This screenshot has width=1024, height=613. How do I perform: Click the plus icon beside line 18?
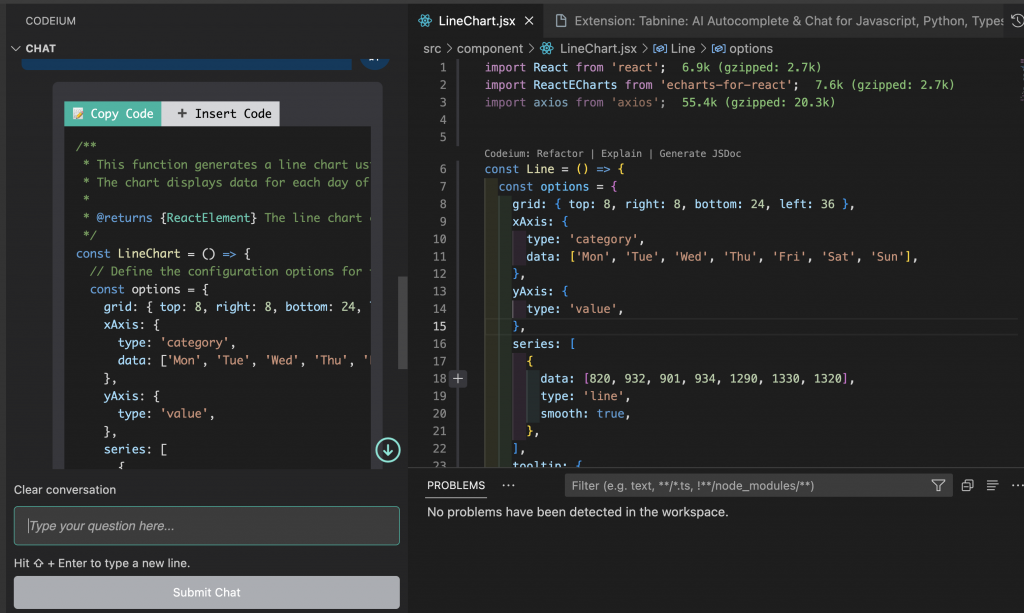point(459,378)
